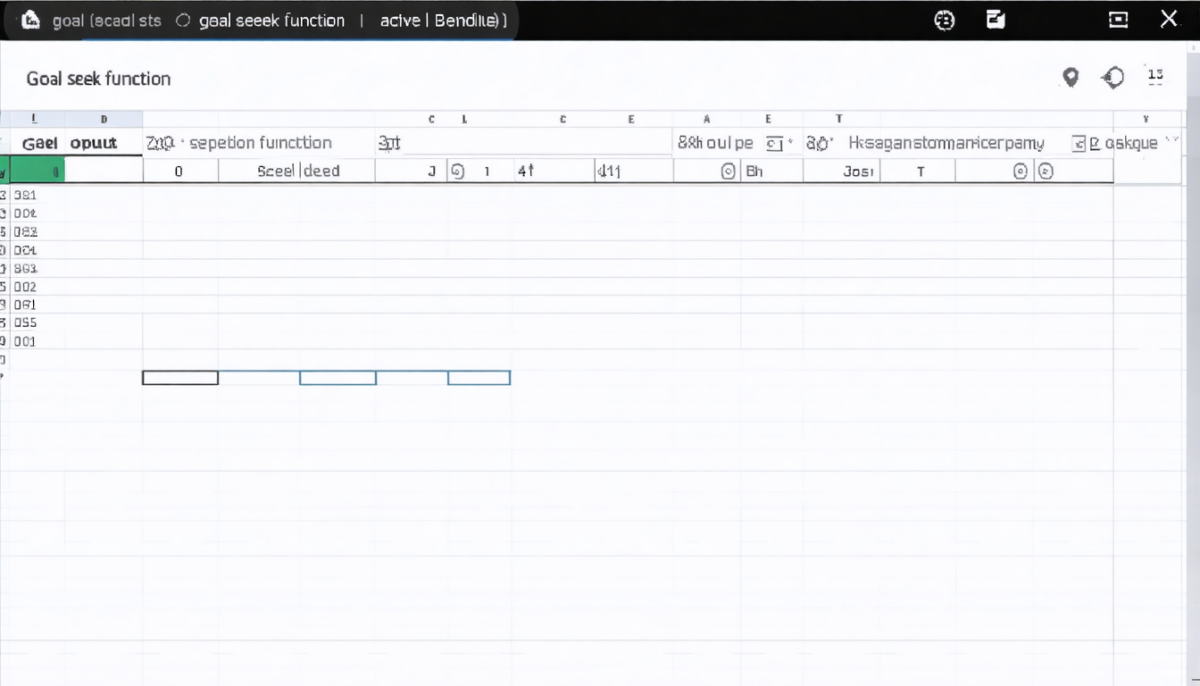Select the black-outlined empty cell

[180, 377]
